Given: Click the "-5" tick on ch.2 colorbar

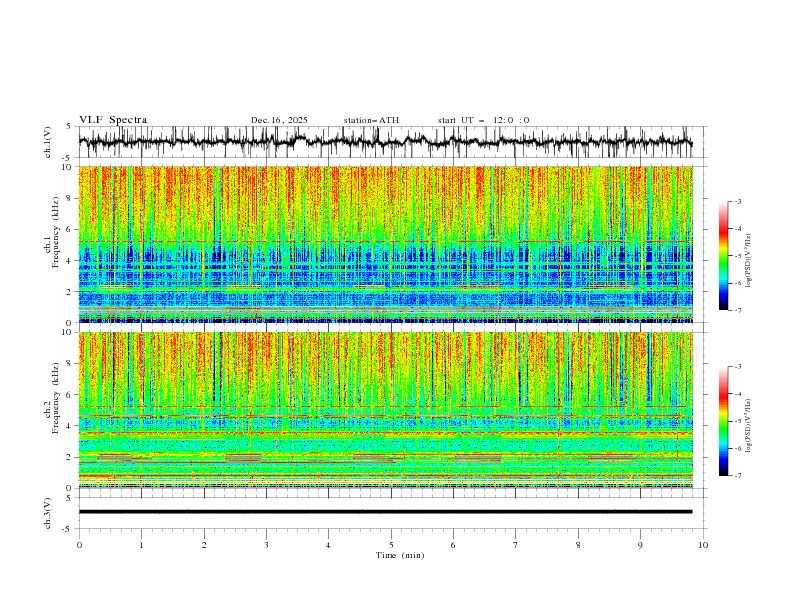Looking at the screenshot, I should coord(737,421).
